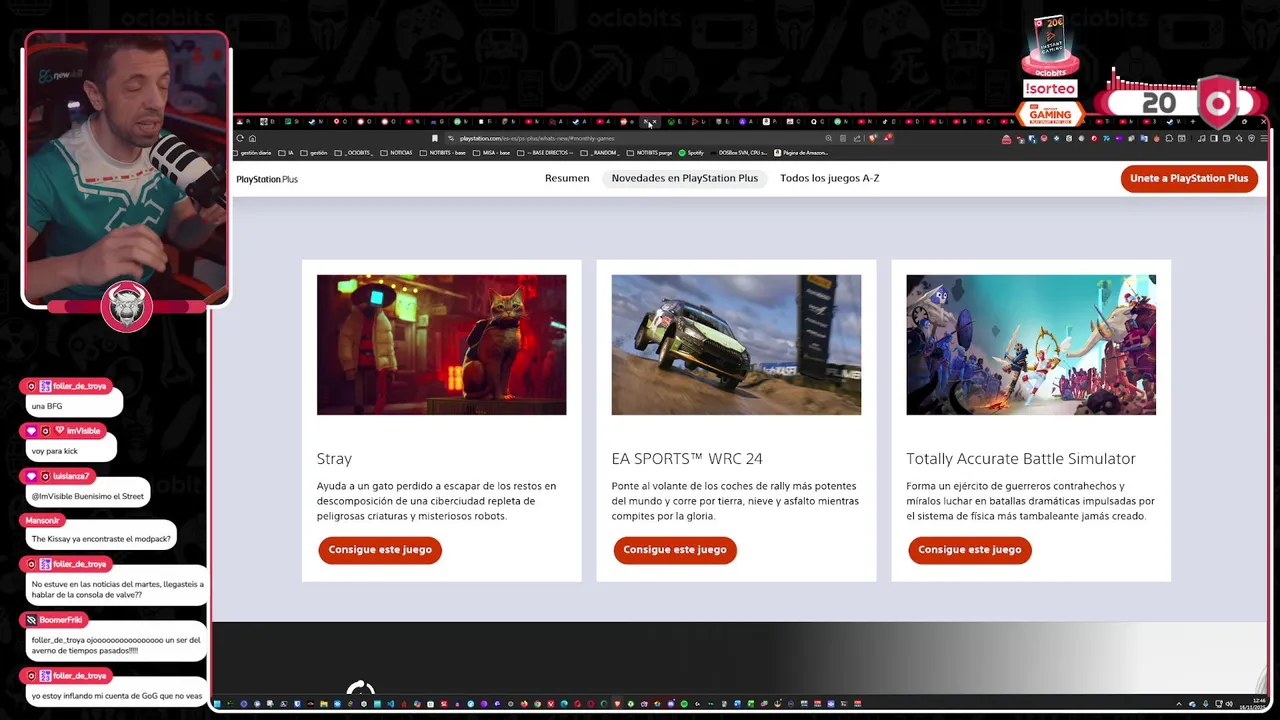Screen dimensions: 1280x720
Task: Open the 'NOTIBITS - base' bookmarks folder
Action: click(x=443, y=153)
